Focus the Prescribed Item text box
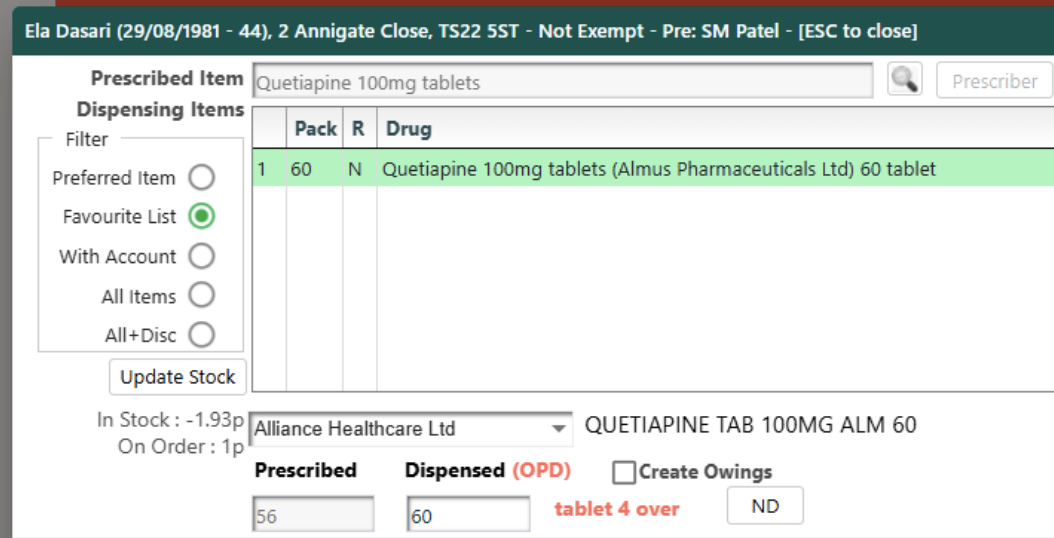The width and height of the screenshot is (1054, 538). tap(562, 82)
